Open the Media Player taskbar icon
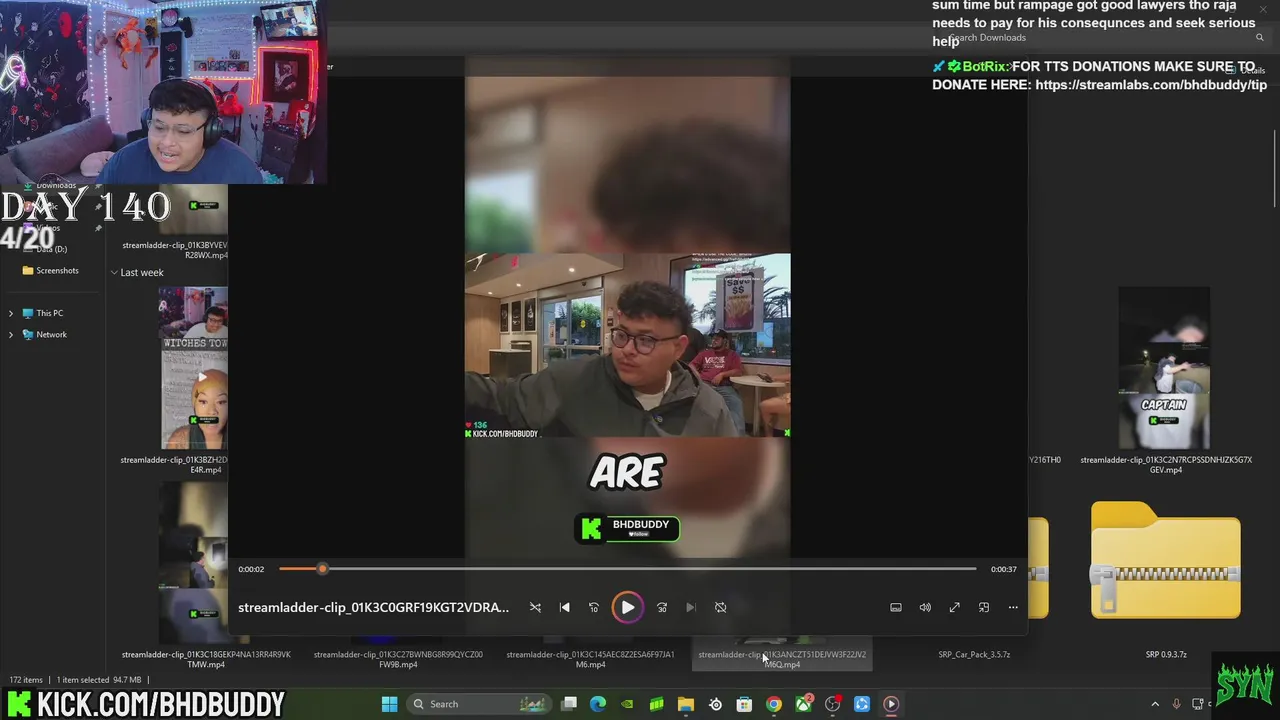Image resolution: width=1280 pixels, height=720 pixels. point(891,704)
